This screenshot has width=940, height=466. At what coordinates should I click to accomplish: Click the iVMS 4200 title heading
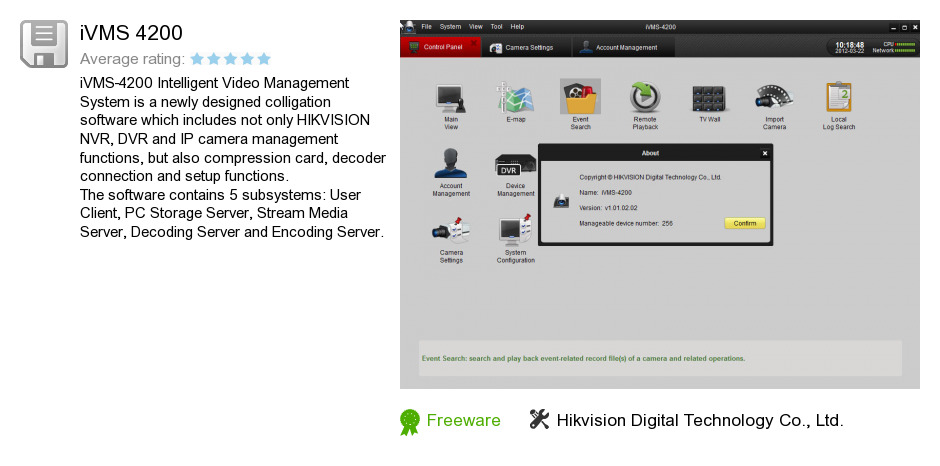[131, 33]
